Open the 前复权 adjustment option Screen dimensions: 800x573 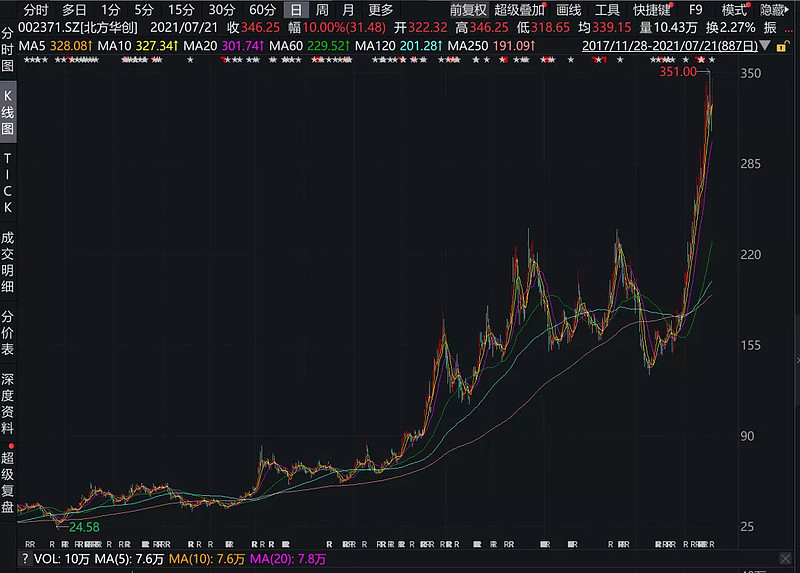click(x=468, y=10)
